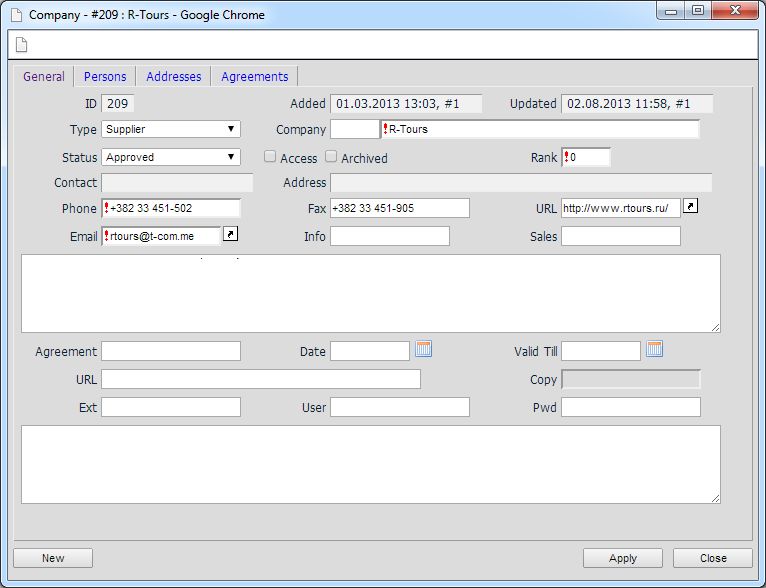Click the New button
The width and height of the screenshot is (766, 588).
[53, 558]
